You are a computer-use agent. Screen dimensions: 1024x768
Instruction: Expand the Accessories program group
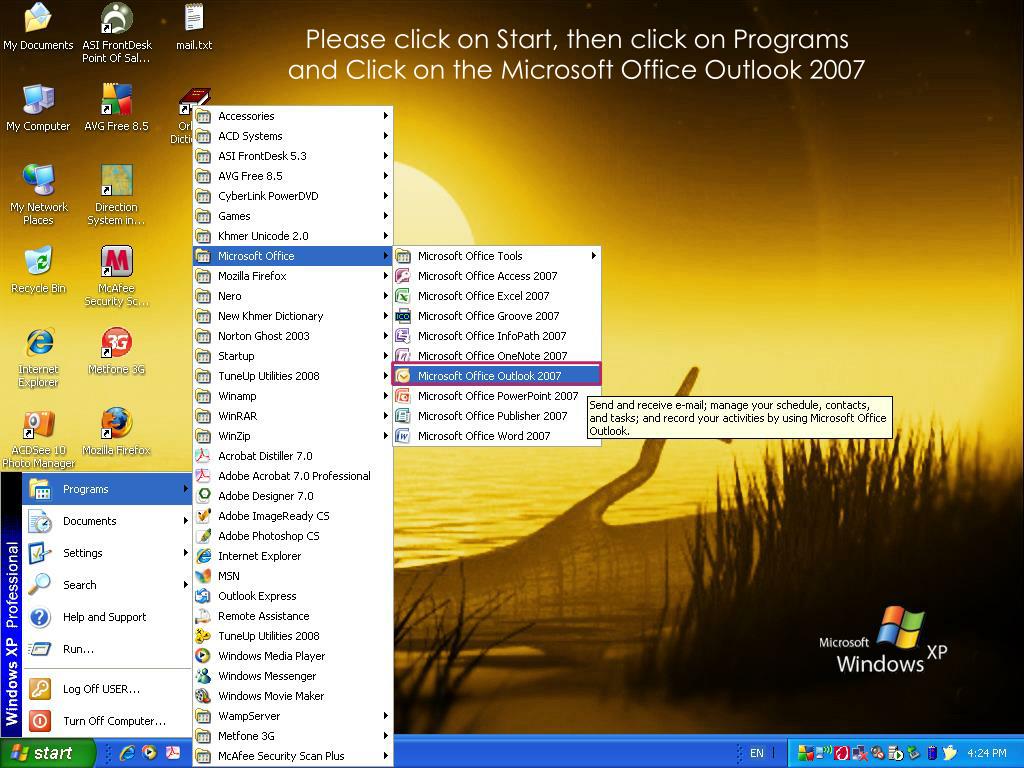(293, 116)
